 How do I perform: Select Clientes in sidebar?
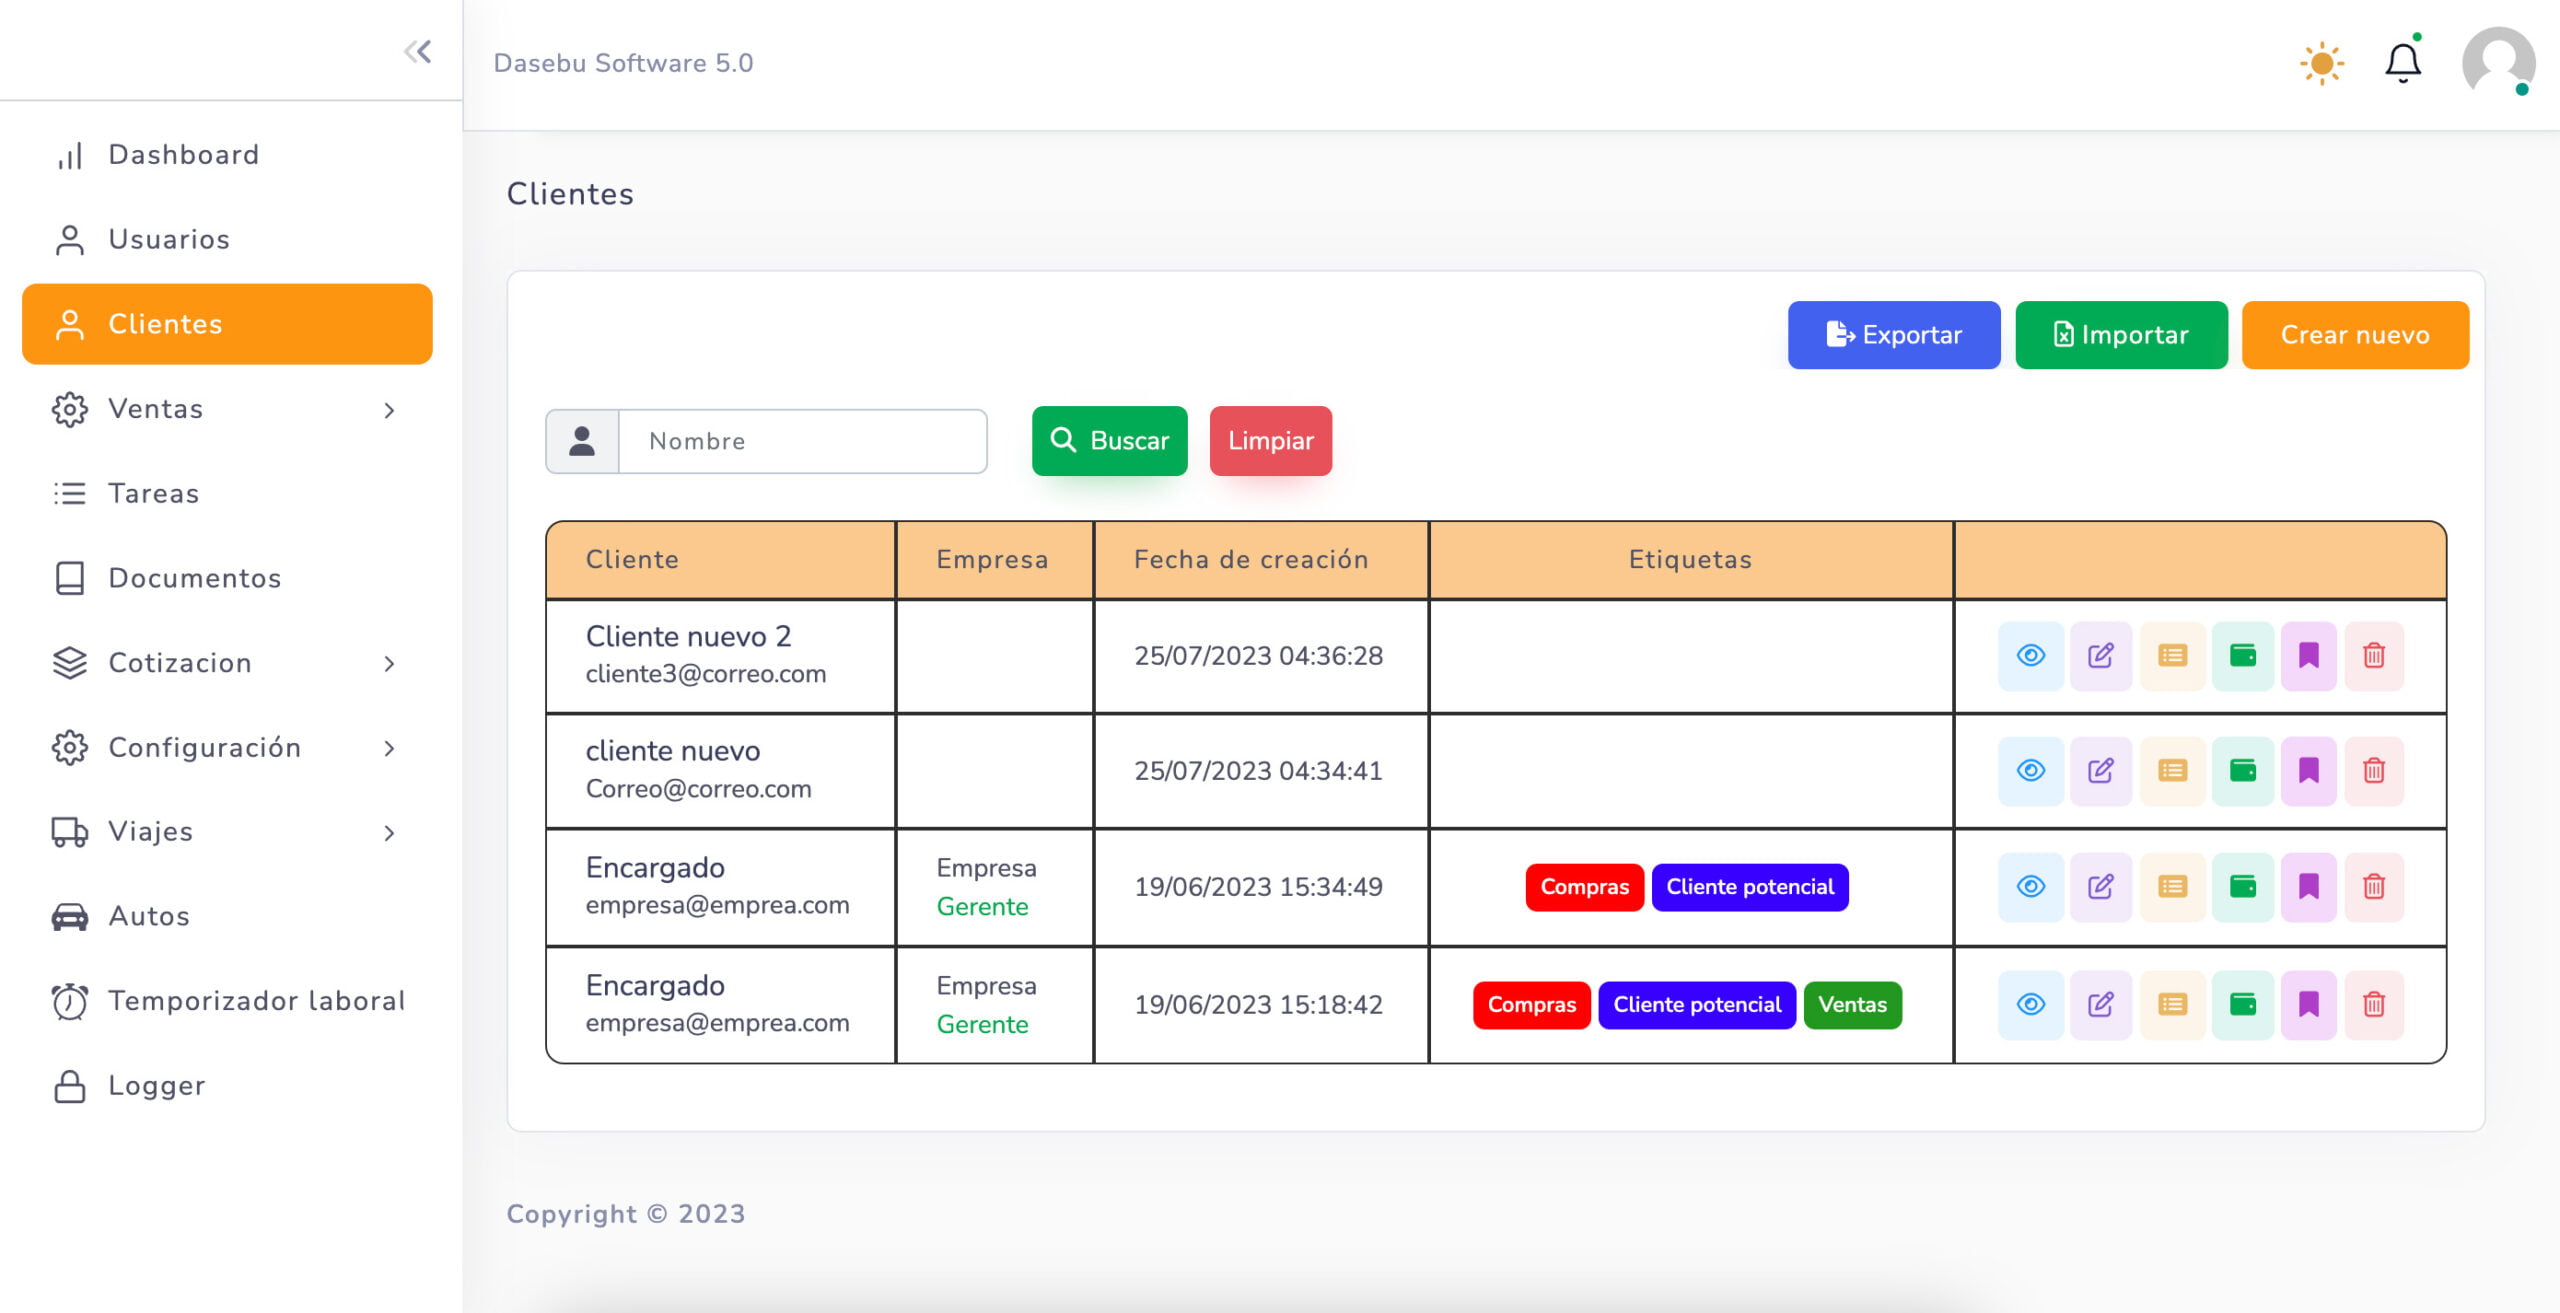(x=227, y=324)
